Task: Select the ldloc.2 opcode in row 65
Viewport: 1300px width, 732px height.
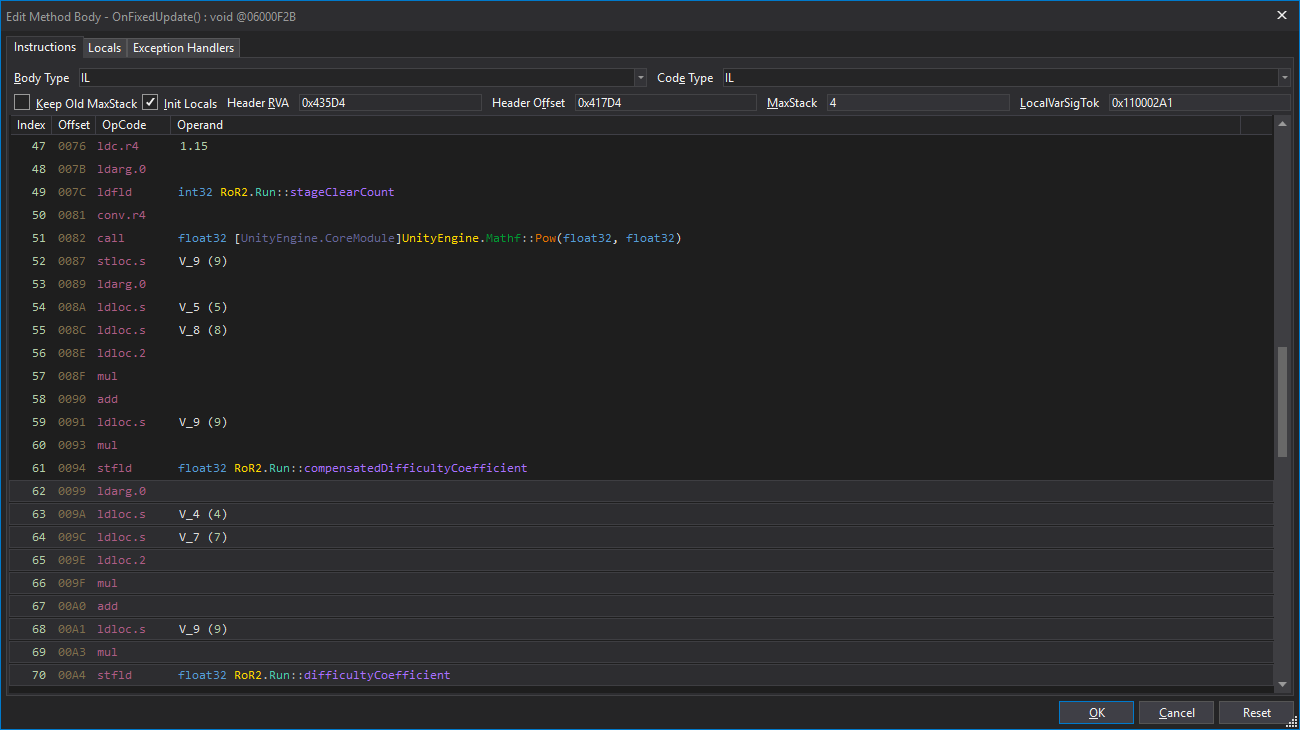Action: (x=121, y=560)
